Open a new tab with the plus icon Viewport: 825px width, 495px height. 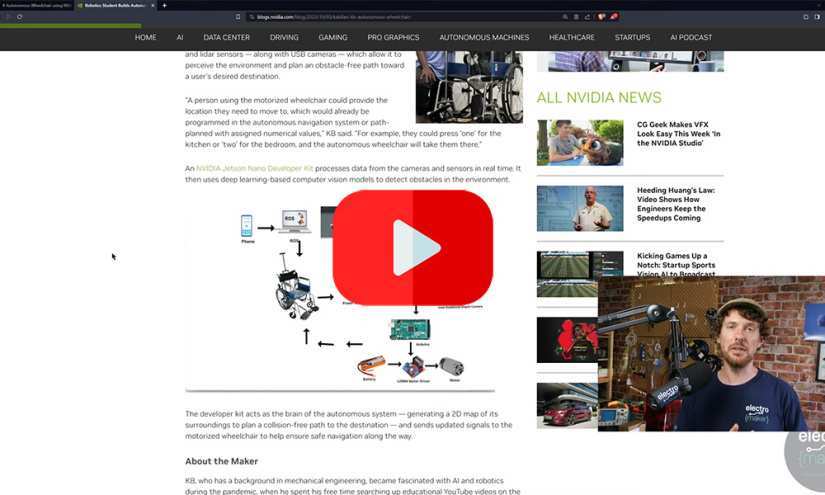[164, 5]
